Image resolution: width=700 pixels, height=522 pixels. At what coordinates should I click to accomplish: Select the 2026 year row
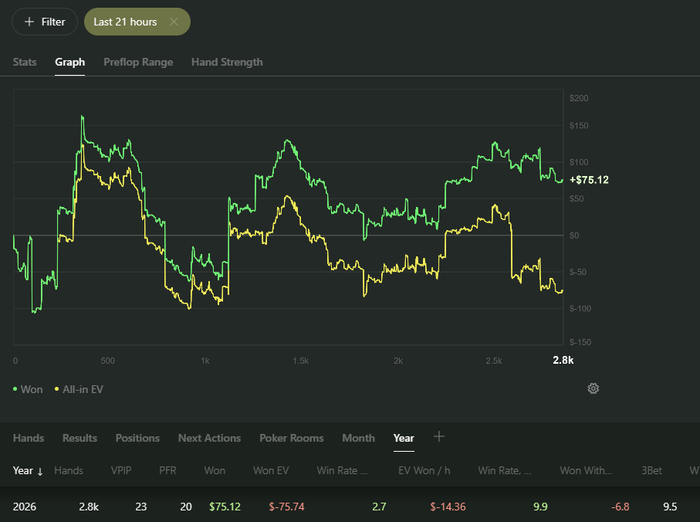point(350,507)
